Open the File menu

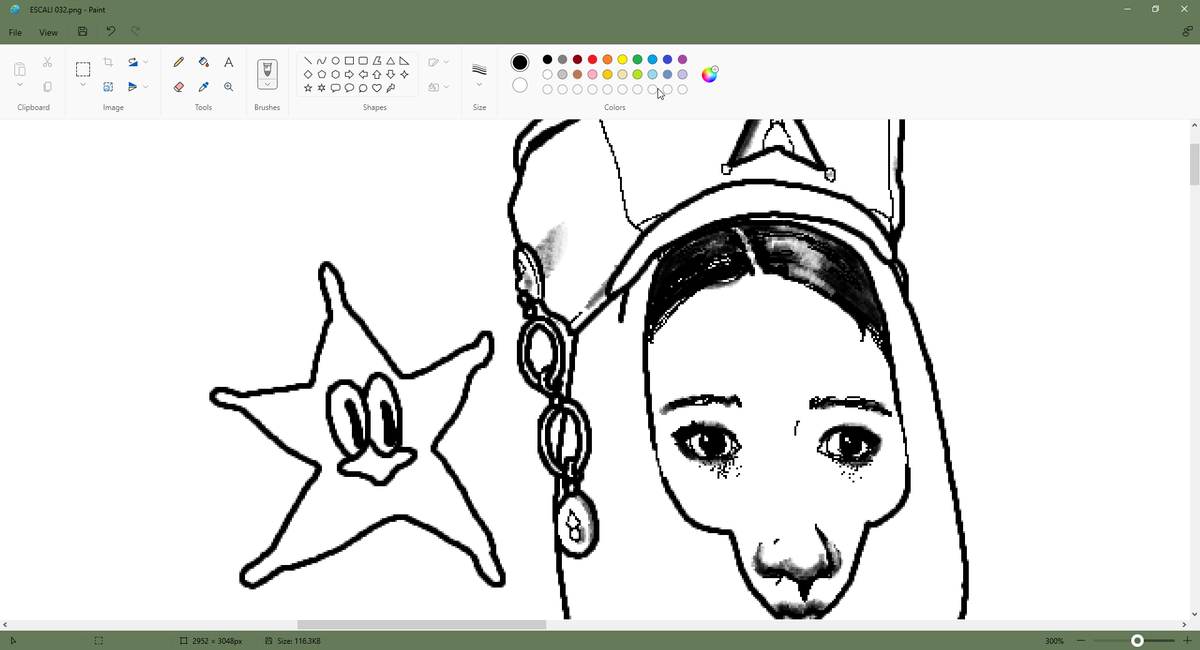click(15, 32)
